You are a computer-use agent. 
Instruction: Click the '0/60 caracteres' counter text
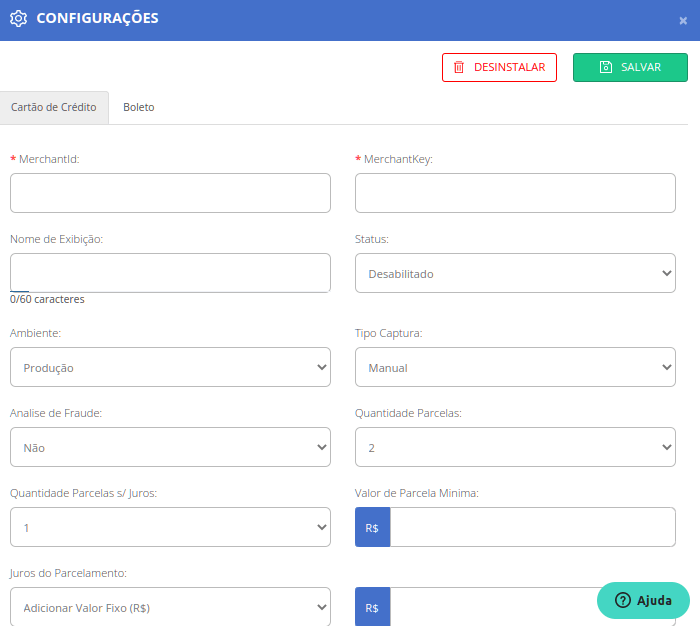coord(47,299)
